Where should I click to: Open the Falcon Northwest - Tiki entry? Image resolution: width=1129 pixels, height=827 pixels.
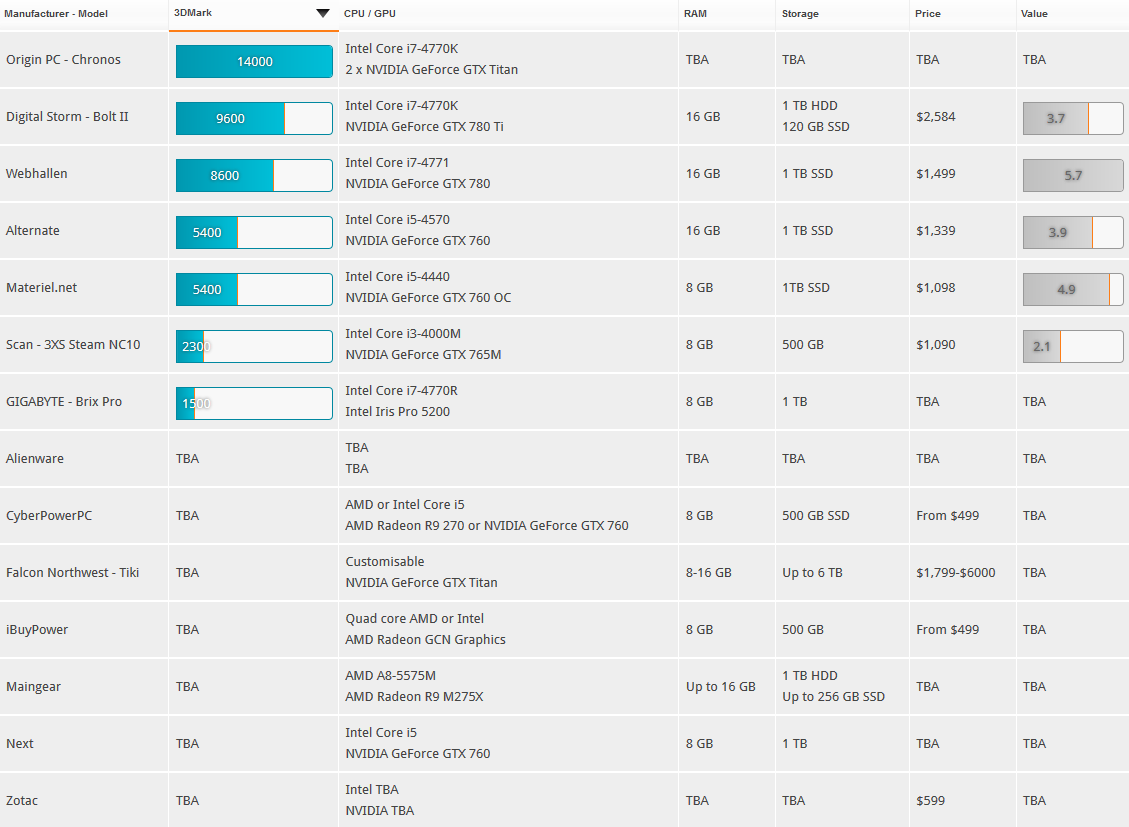[x=73, y=573]
